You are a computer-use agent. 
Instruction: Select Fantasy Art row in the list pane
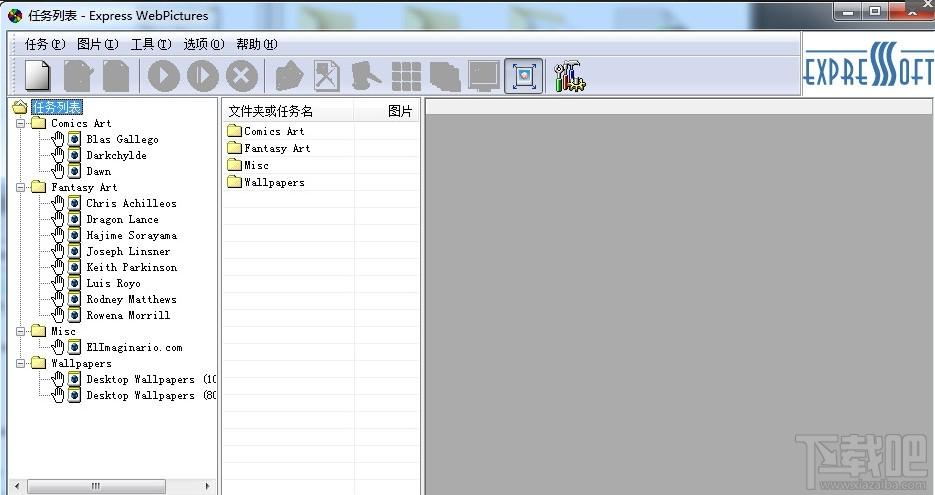(x=321, y=148)
